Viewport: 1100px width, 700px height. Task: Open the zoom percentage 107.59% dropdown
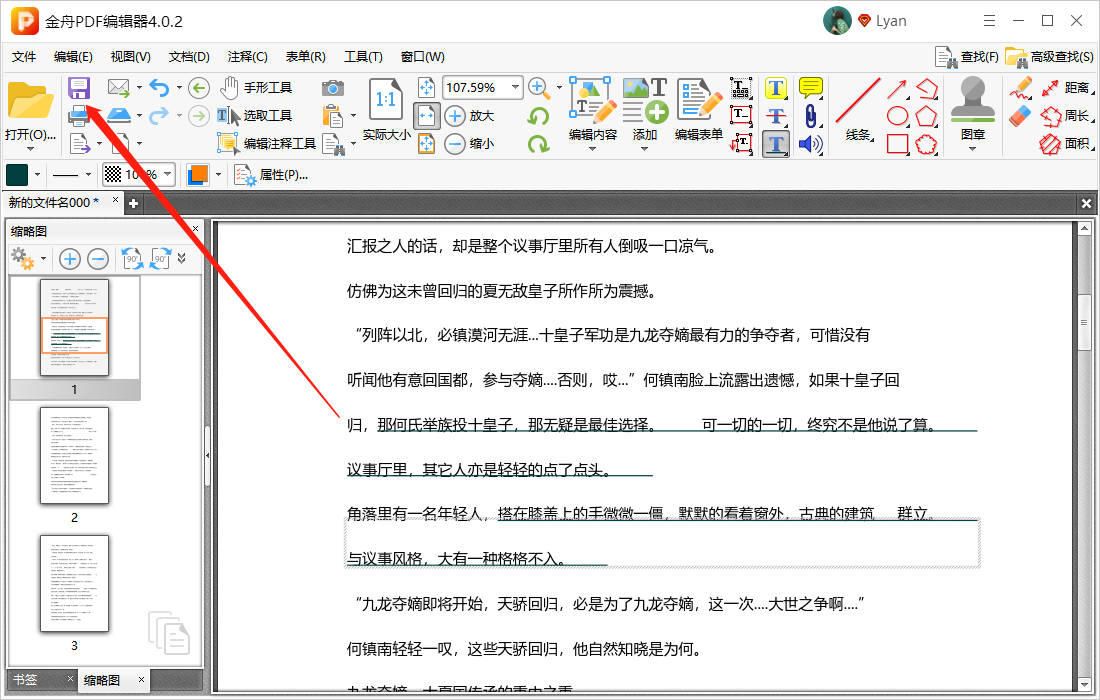(x=516, y=88)
